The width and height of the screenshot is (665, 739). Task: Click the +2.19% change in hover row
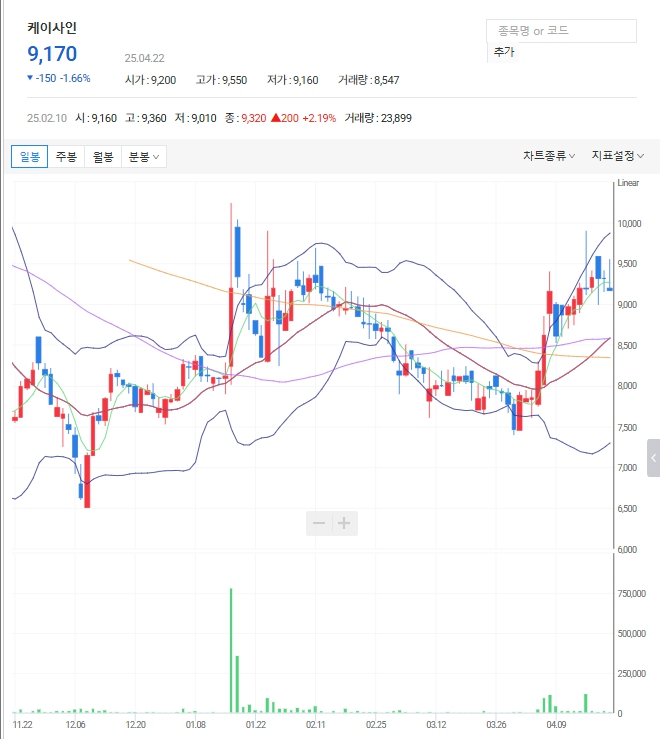(319, 118)
